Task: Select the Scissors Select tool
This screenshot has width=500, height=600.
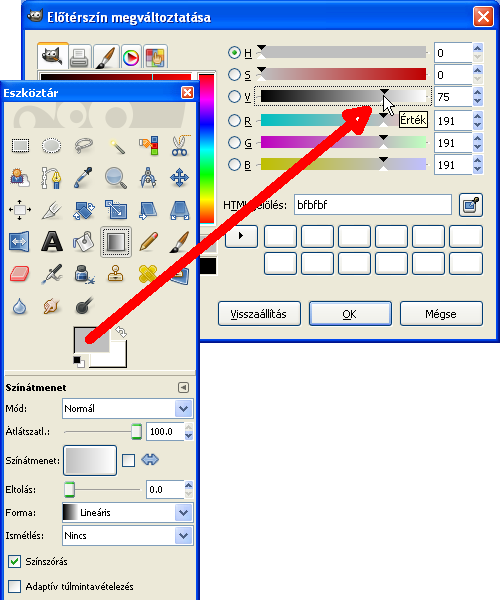Action: click(180, 146)
